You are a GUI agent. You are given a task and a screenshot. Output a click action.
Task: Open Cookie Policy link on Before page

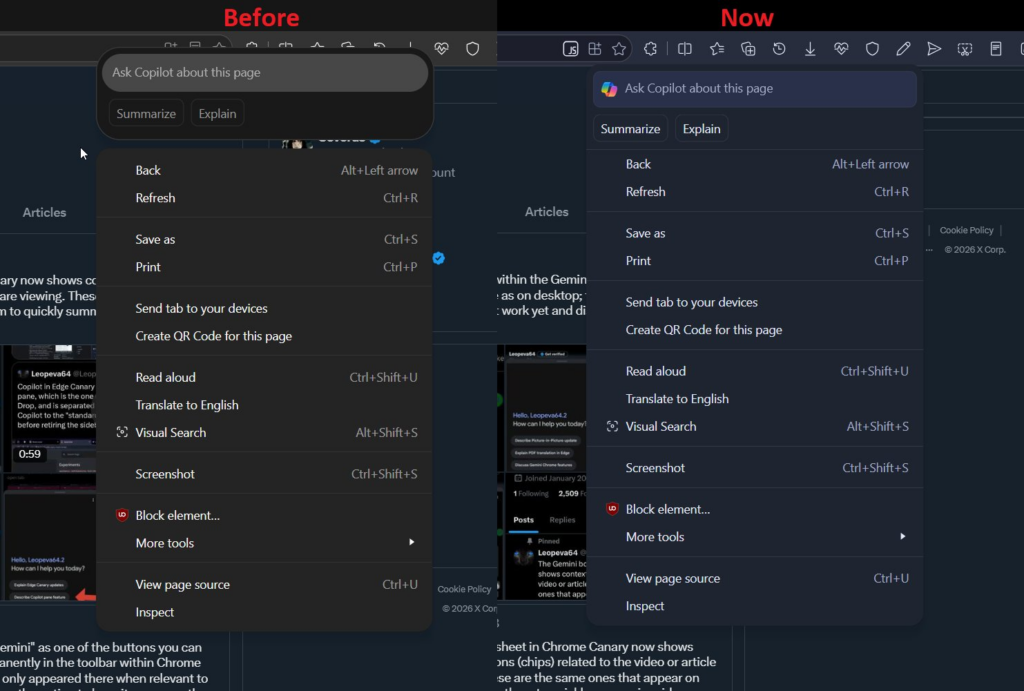(464, 589)
